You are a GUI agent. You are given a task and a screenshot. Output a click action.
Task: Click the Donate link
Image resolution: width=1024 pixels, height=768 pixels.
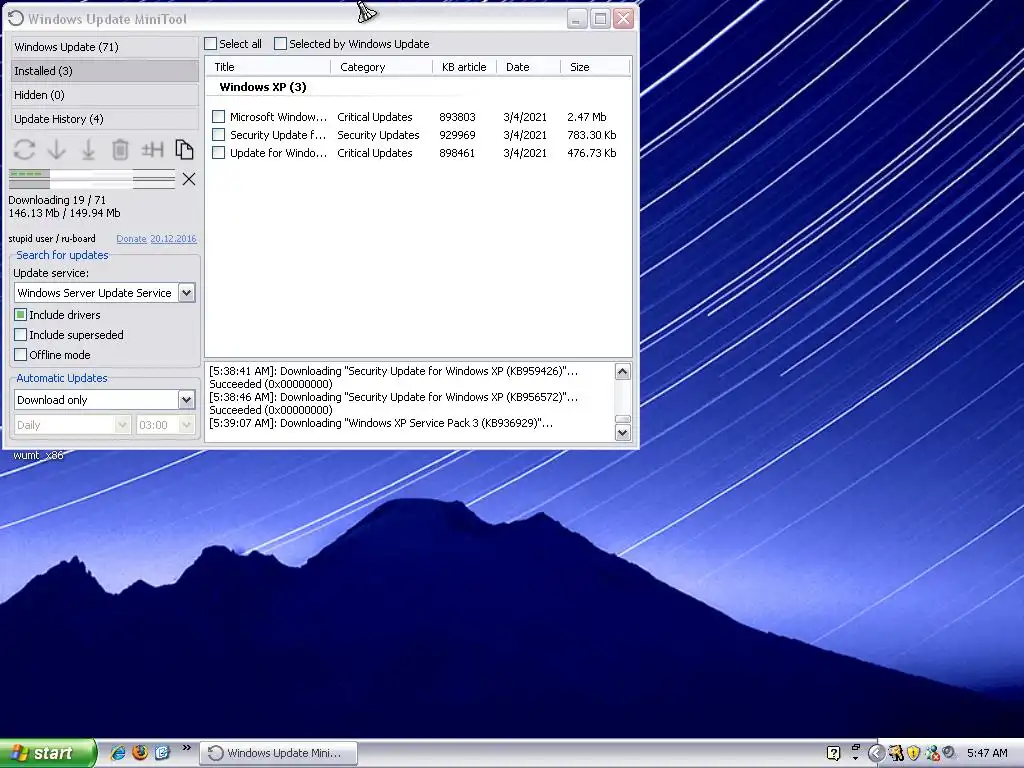click(x=131, y=239)
